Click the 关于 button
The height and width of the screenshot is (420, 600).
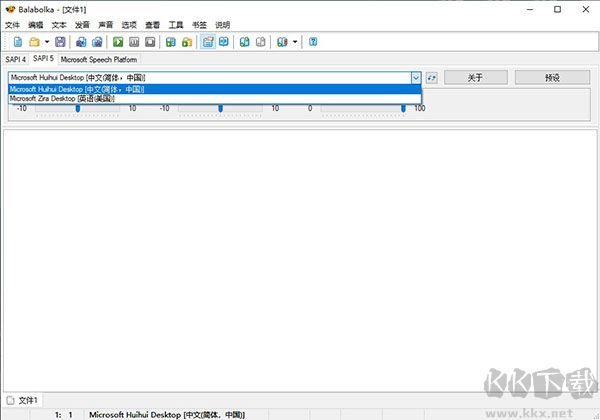(476, 78)
